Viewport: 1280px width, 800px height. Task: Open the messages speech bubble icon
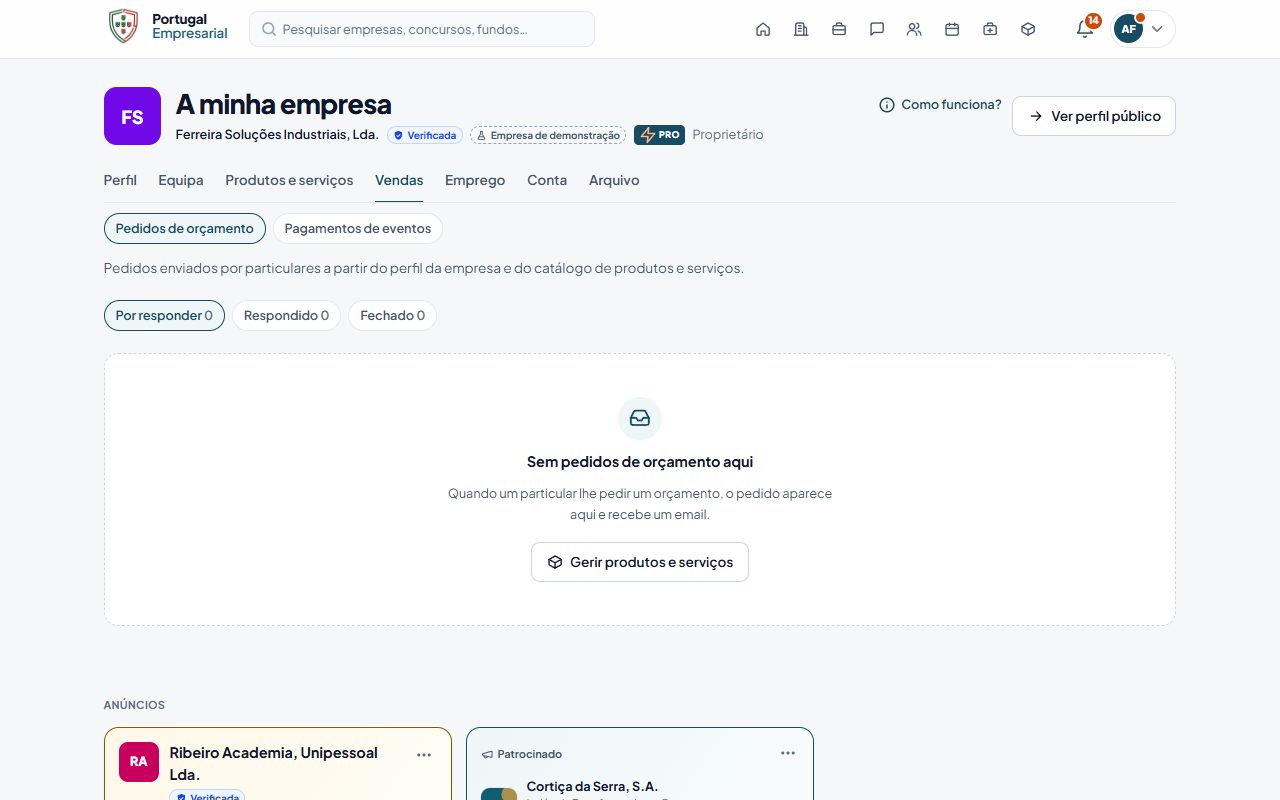(877, 29)
